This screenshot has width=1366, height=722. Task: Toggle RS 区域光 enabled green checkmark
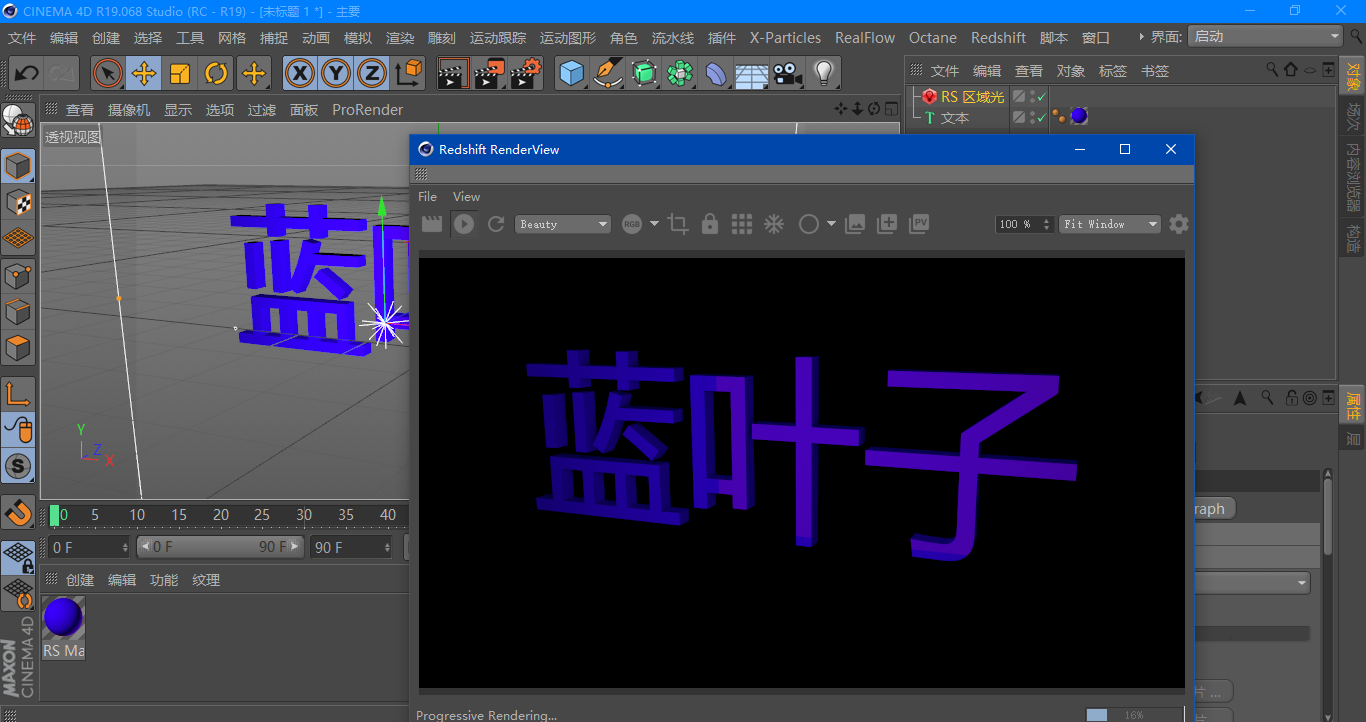(1041, 97)
